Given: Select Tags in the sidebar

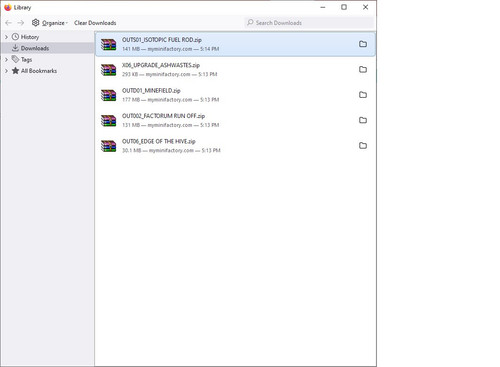Looking at the screenshot, I should tap(27, 60).
